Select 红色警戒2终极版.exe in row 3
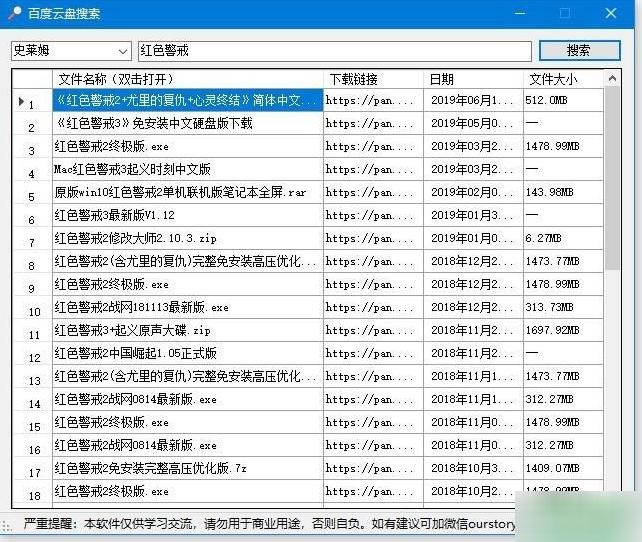 tap(188, 146)
